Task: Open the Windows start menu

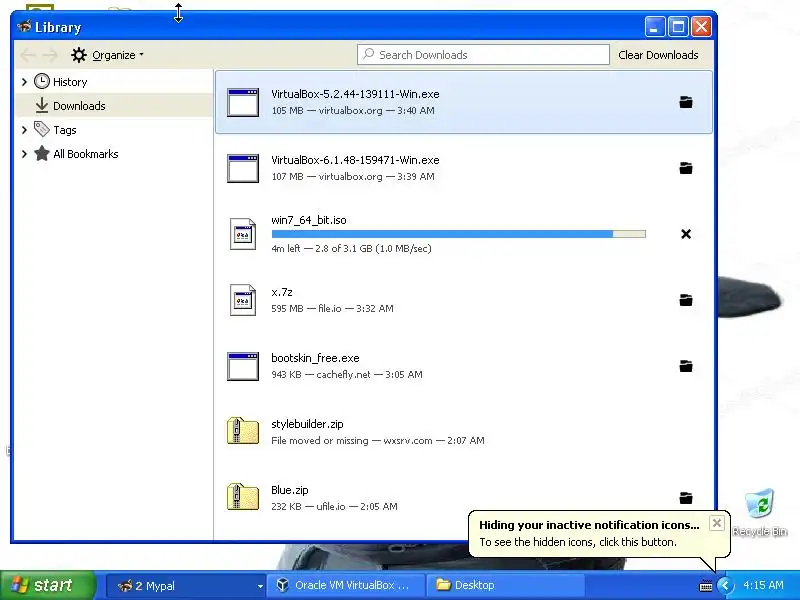Action: point(47,585)
